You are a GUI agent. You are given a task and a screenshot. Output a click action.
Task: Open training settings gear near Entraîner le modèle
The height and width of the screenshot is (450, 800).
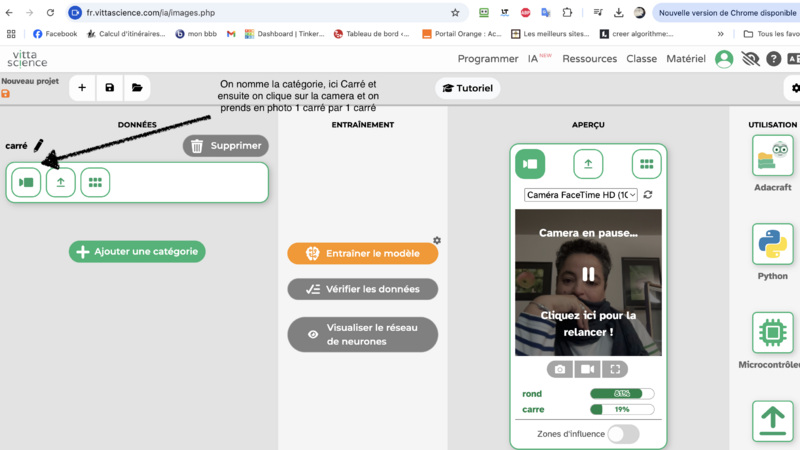pos(437,240)
